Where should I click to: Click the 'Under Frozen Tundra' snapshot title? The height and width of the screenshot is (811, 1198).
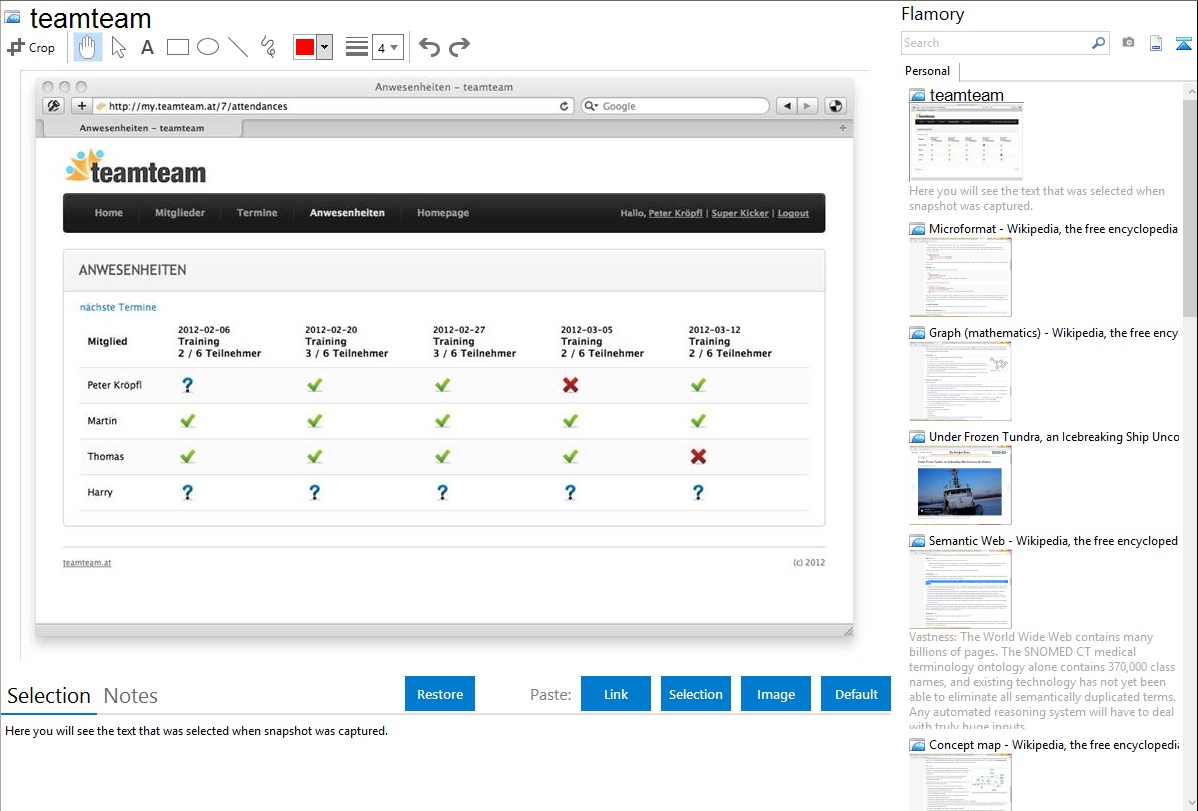[x=1054, y=437]
